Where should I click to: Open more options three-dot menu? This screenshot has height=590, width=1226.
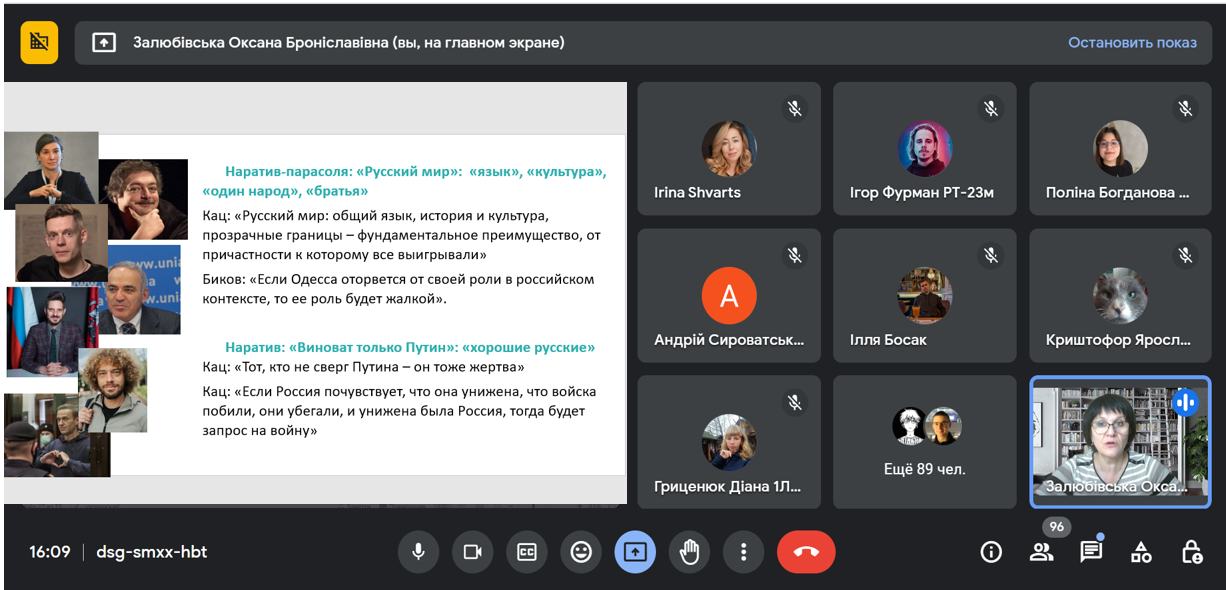pyautogui.click(x=743, y=552)
